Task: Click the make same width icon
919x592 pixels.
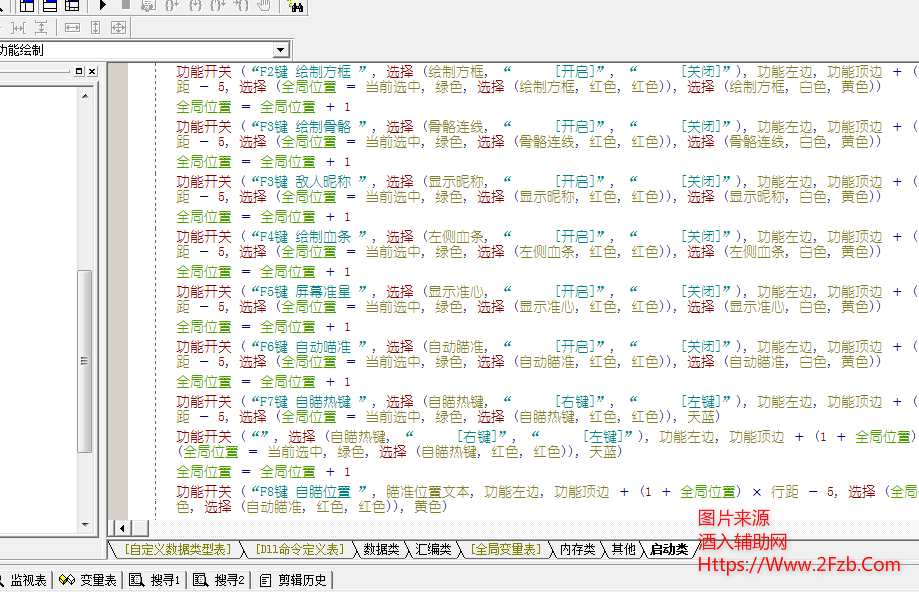Action: coord(73,28)
